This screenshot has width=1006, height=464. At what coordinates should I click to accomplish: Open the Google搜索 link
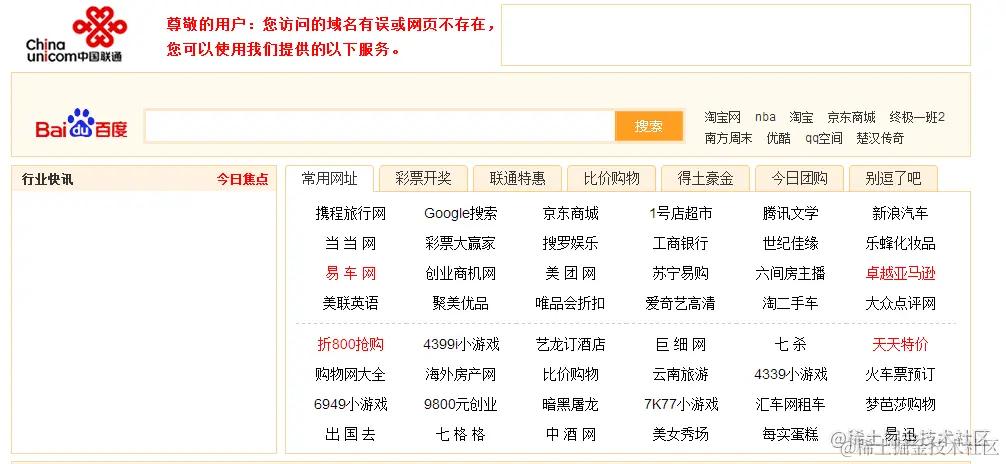tap(461, 214)
